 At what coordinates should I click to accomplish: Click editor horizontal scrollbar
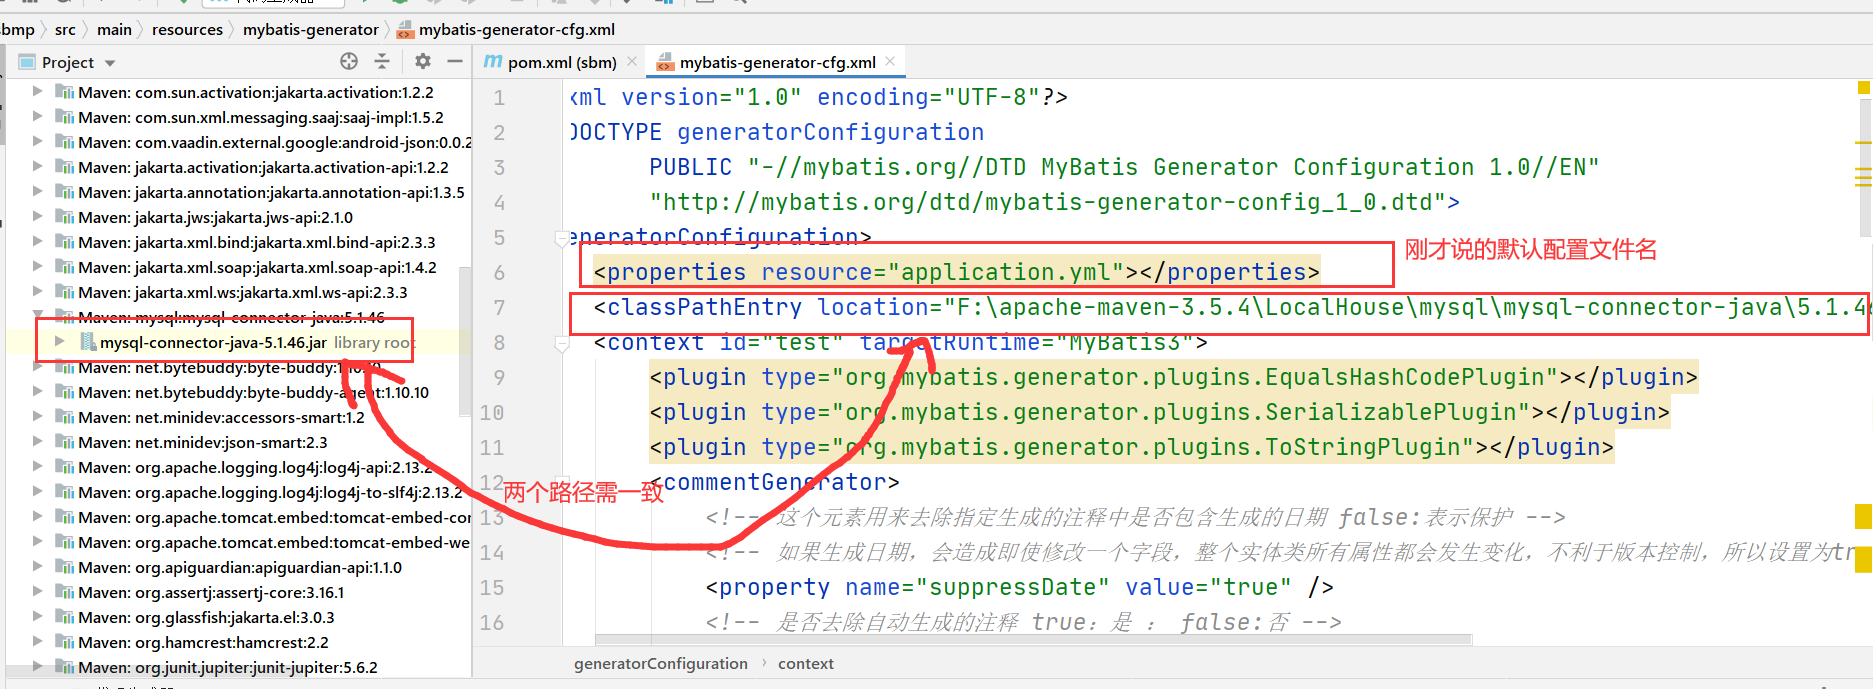[x=1033, y=639]
